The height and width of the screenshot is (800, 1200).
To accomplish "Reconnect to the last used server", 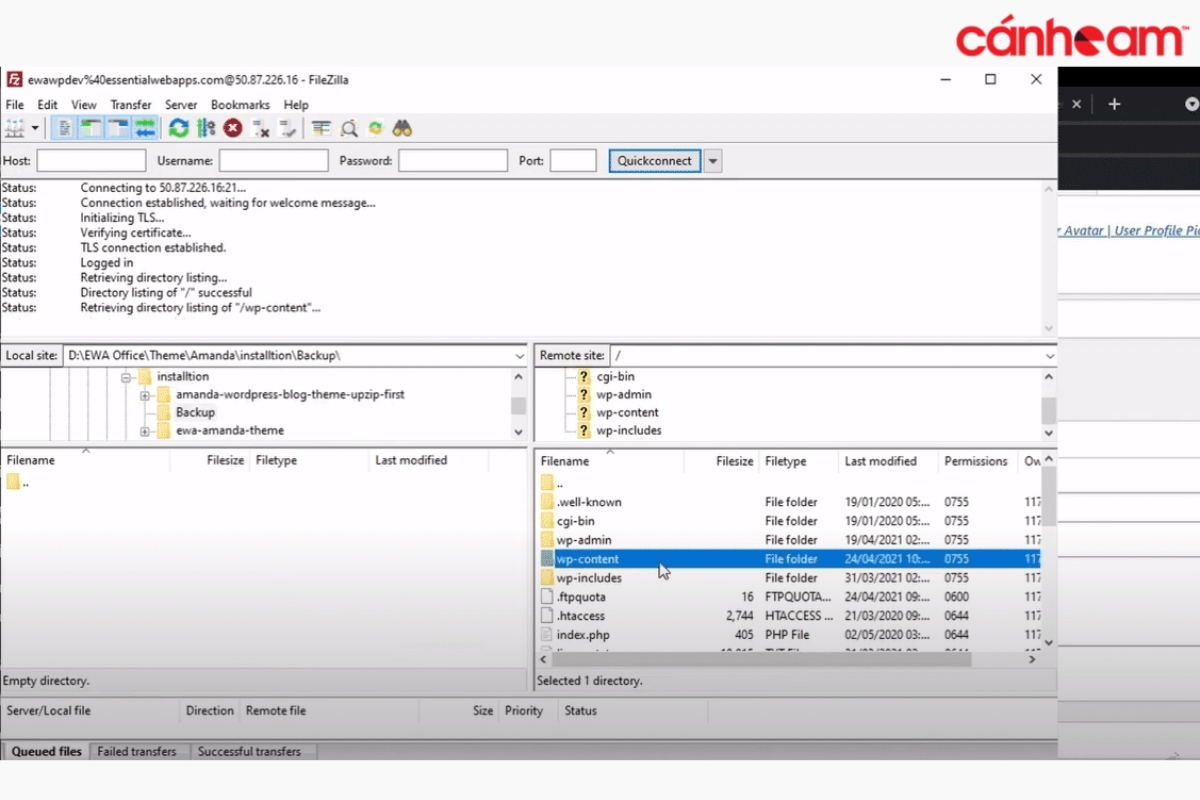I will (x=288, y=128).
